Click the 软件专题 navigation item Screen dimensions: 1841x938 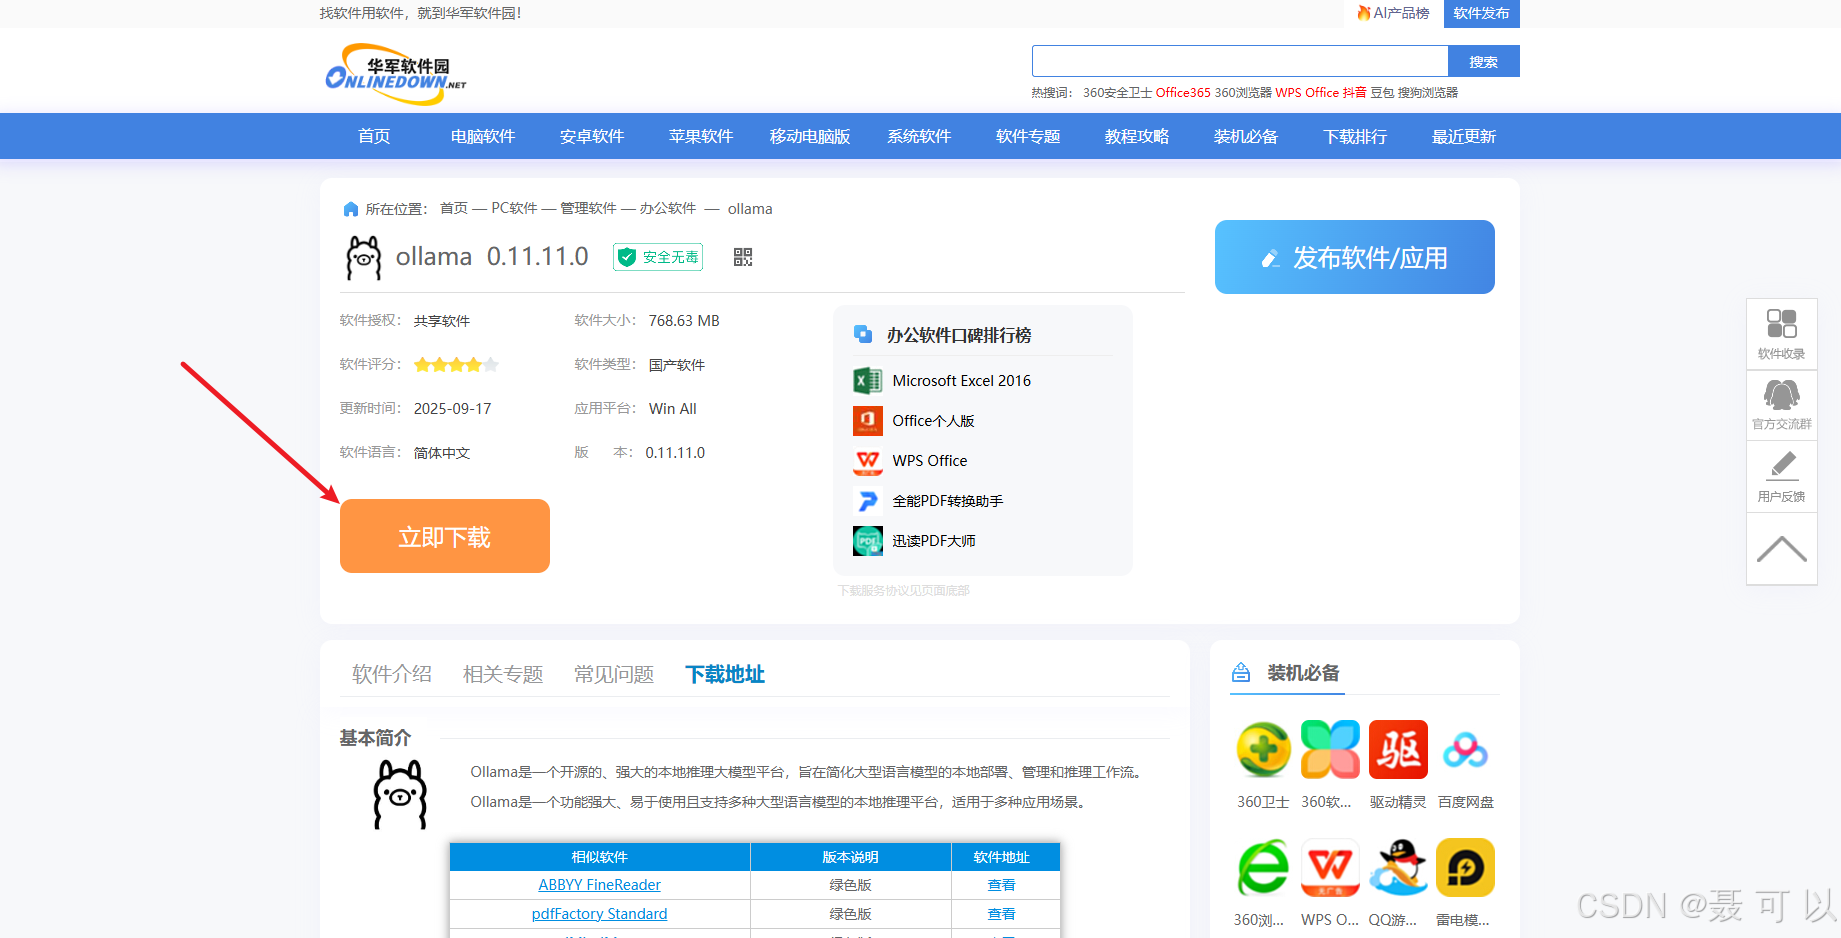pos(1028,136)
